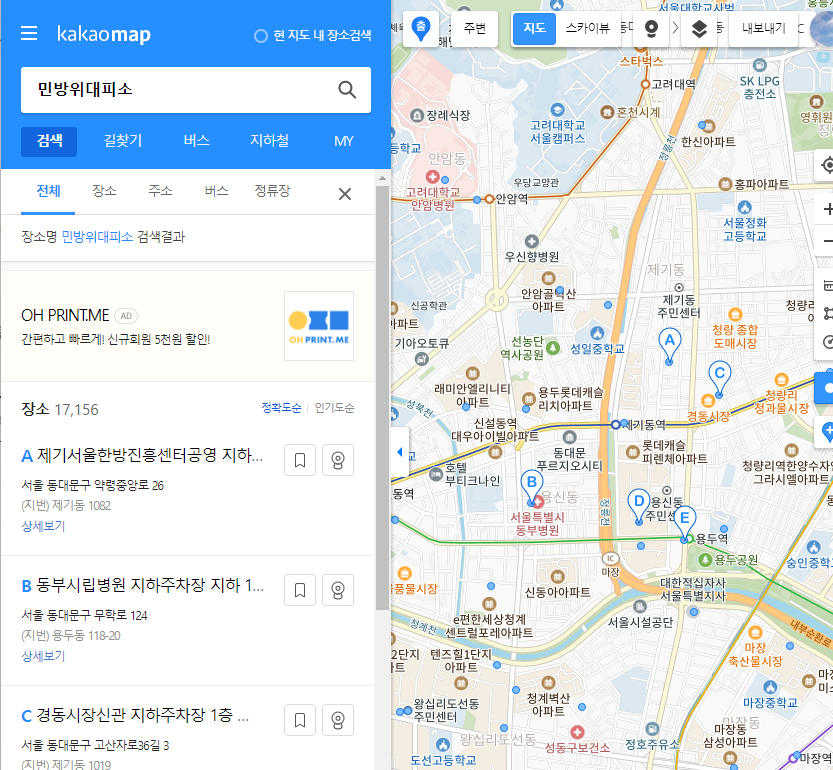Zoom in the map with plus

coord(826,209)
